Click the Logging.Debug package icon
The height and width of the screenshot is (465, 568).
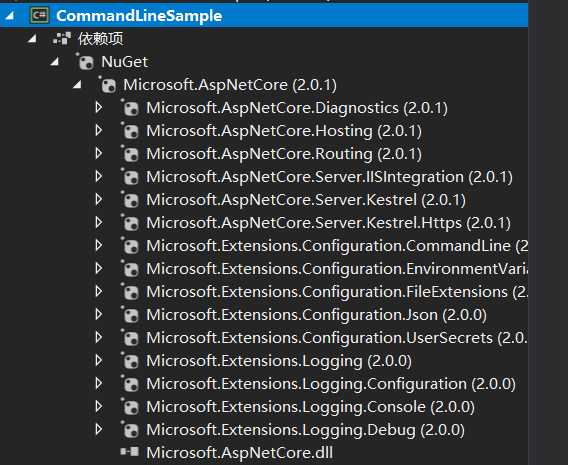130,430
